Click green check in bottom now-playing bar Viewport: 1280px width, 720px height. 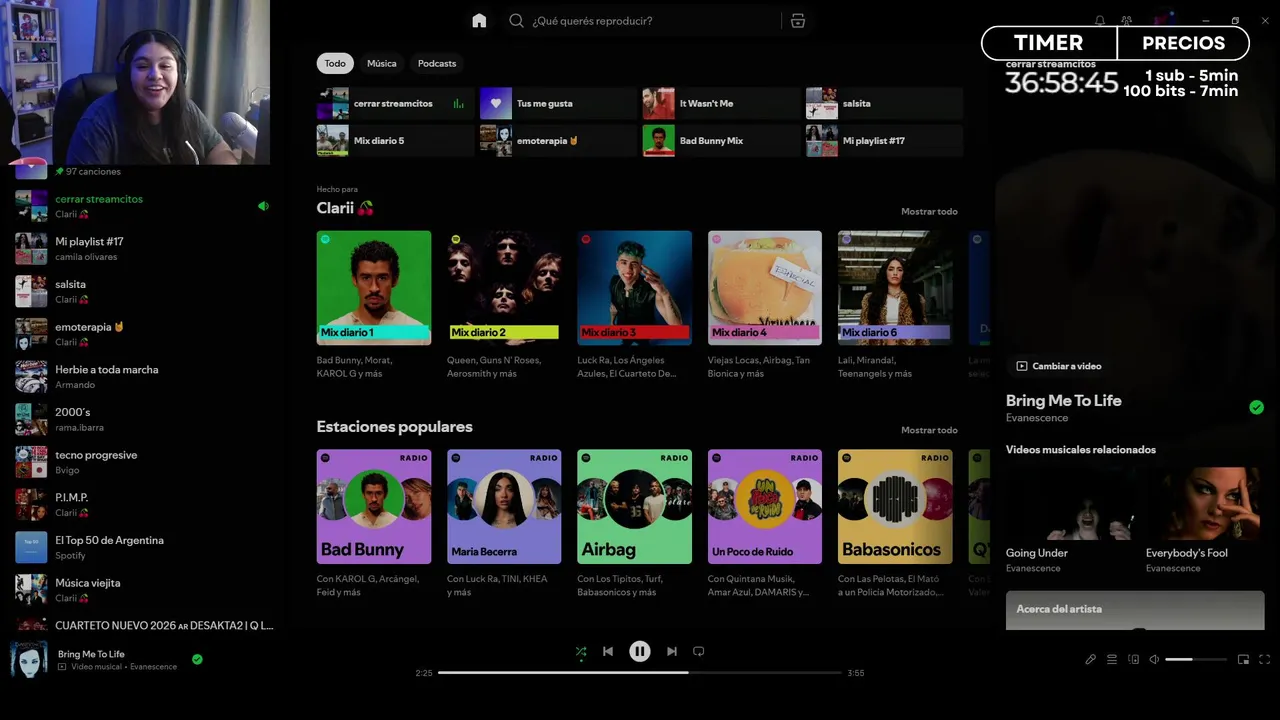(197, 659)
